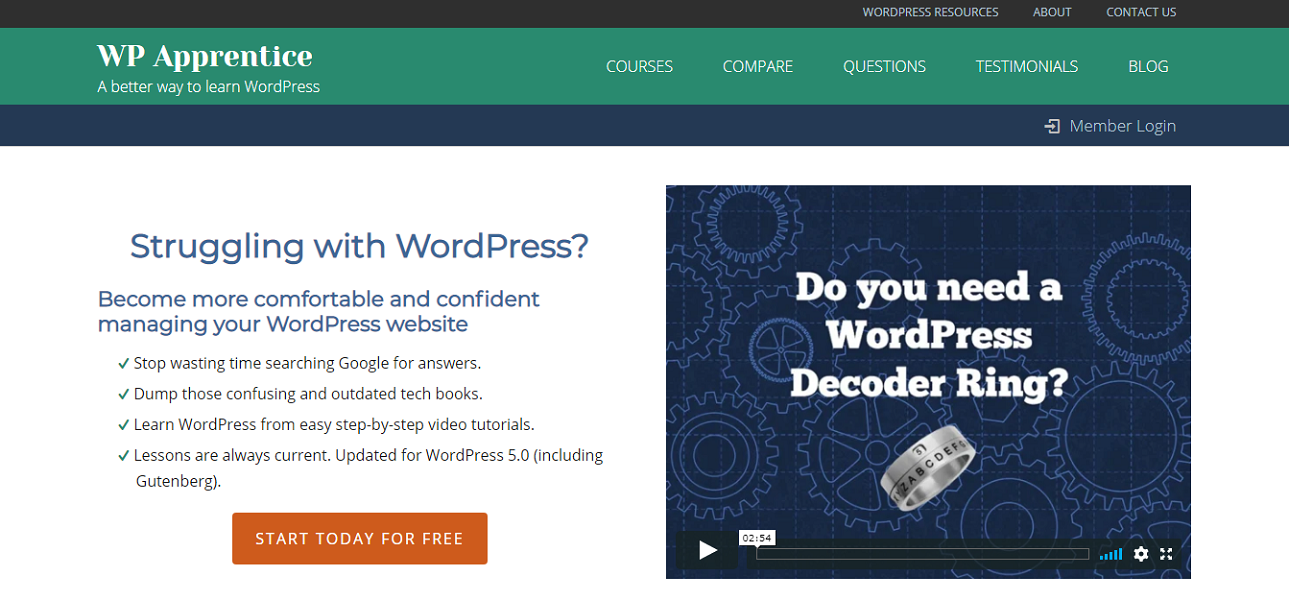This screenshot has width=1289, height=600.
Task: Click the 'Struggling with WordPress?' heading
Action: (x=359, y=246)
